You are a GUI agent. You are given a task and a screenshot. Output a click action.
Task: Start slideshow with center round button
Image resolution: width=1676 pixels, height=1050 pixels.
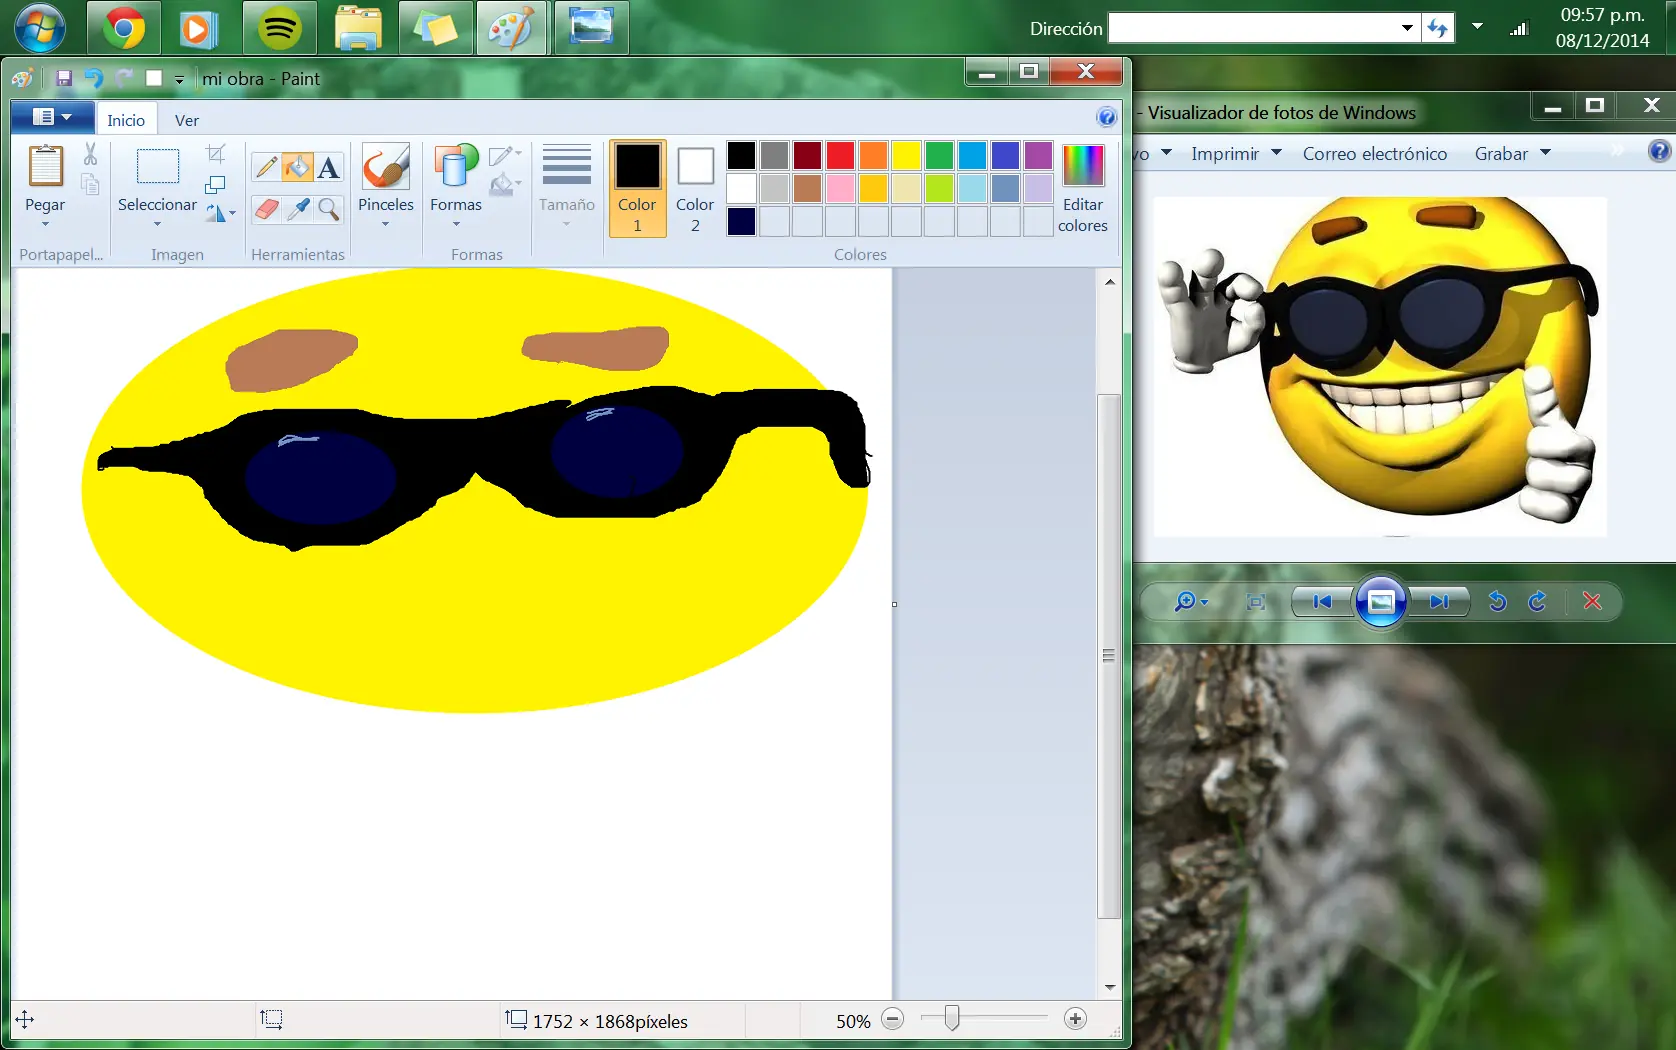tap(1381, 601)
